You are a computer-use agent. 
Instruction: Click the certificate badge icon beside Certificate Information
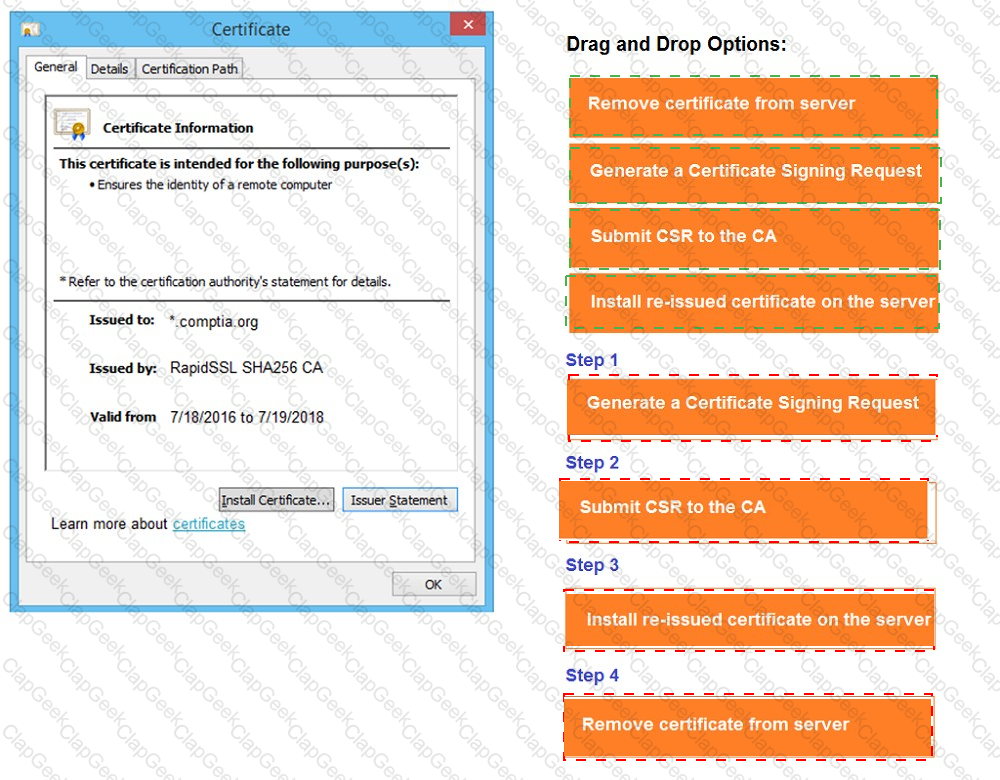(x=72, y=126)
